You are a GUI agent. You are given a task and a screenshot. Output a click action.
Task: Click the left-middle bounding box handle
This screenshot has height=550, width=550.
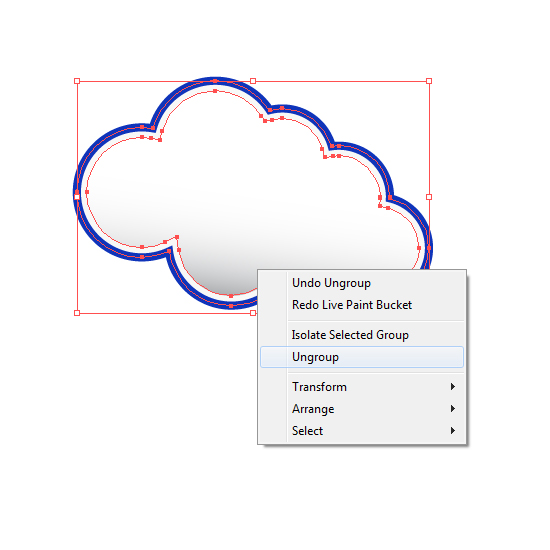click(77, 197)
